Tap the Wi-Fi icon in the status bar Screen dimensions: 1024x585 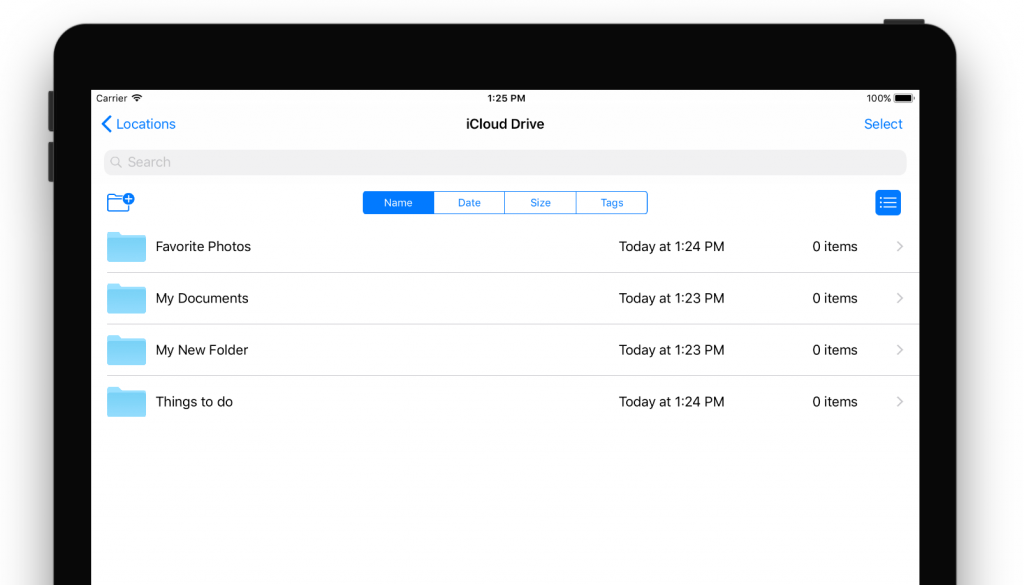tap(136, 98)
